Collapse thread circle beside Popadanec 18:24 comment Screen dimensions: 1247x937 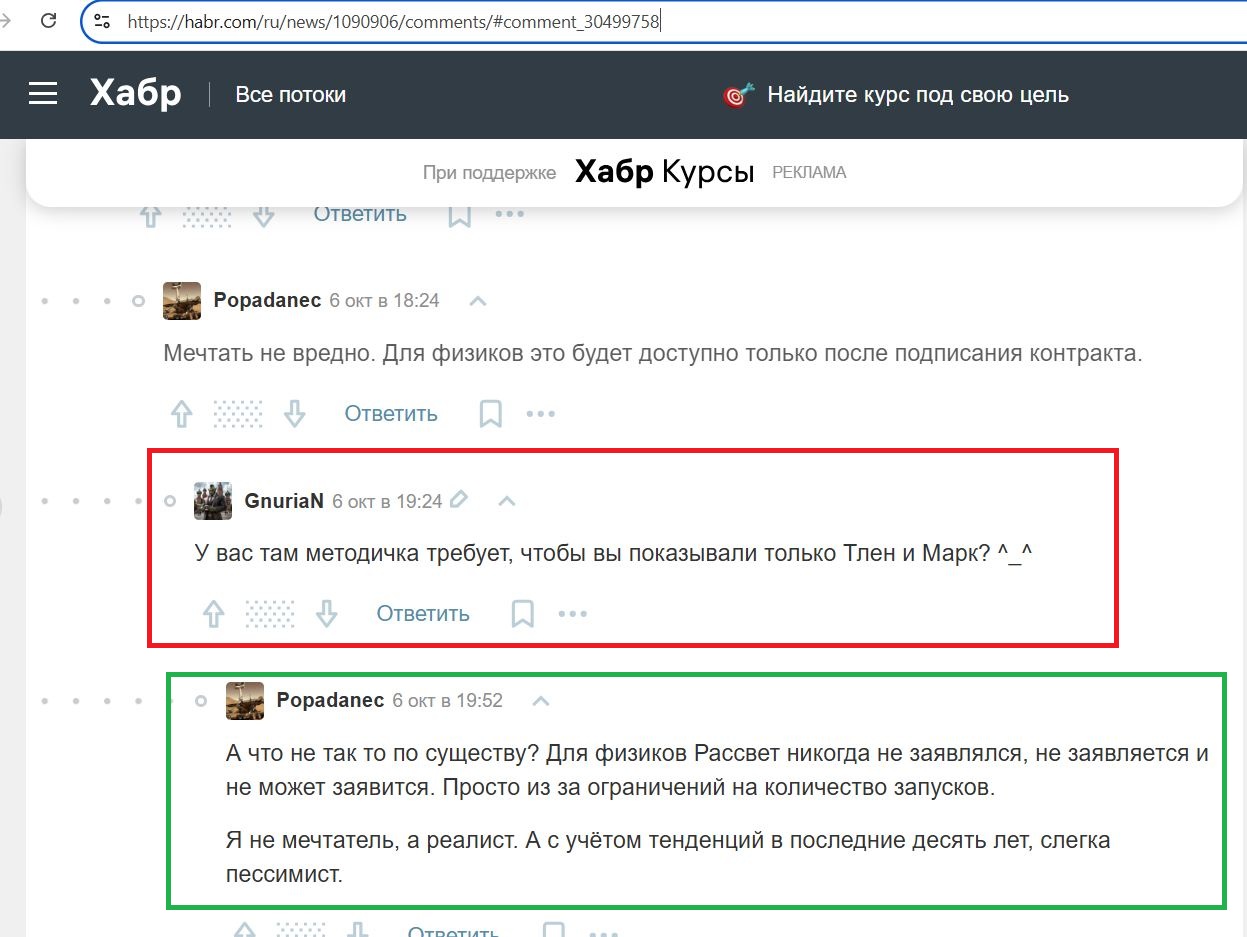tap(139, 301)
